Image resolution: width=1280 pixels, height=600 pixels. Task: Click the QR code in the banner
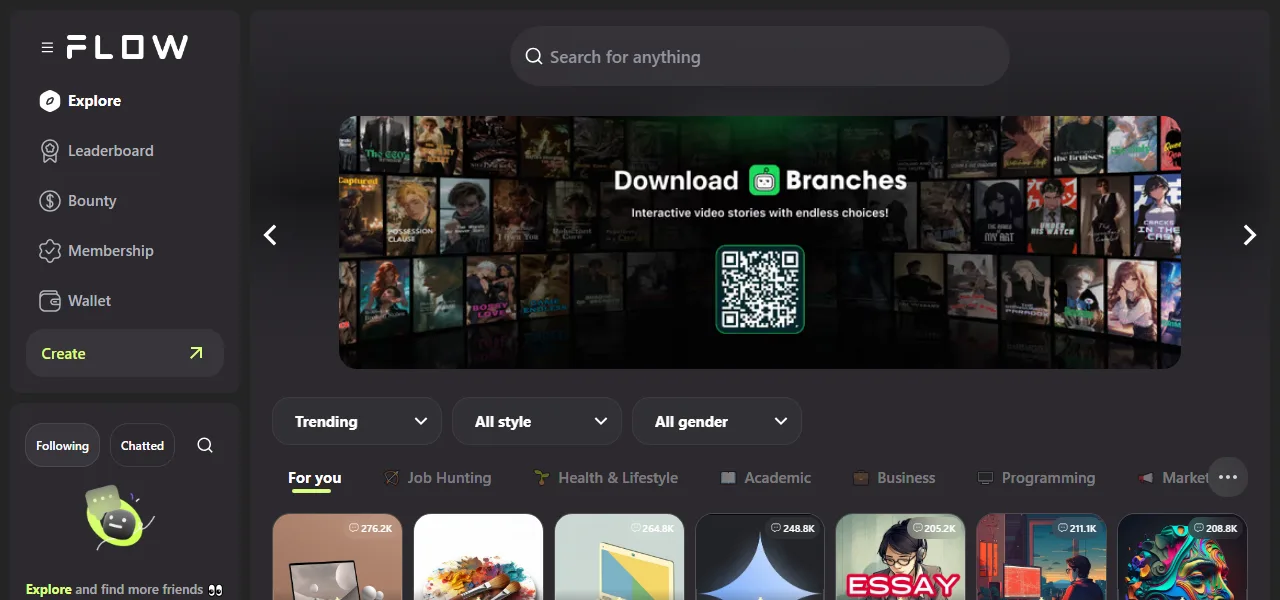(760, 289)
